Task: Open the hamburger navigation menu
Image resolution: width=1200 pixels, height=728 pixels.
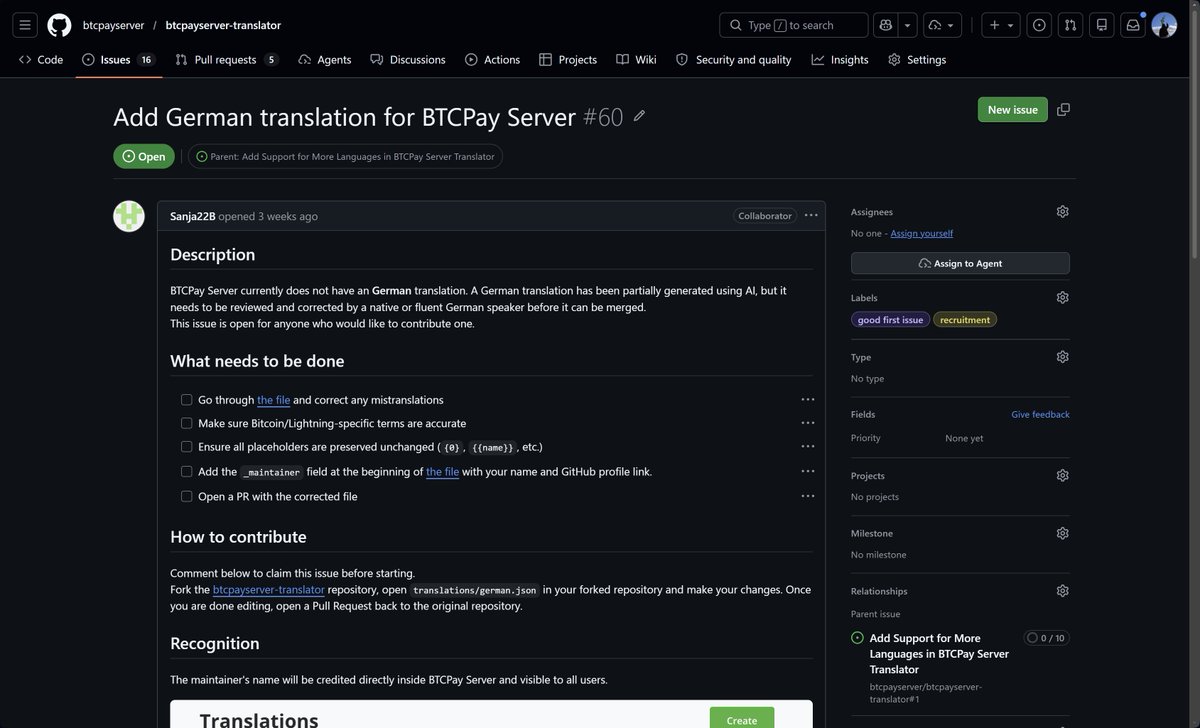Action: [x=25, y=25]
